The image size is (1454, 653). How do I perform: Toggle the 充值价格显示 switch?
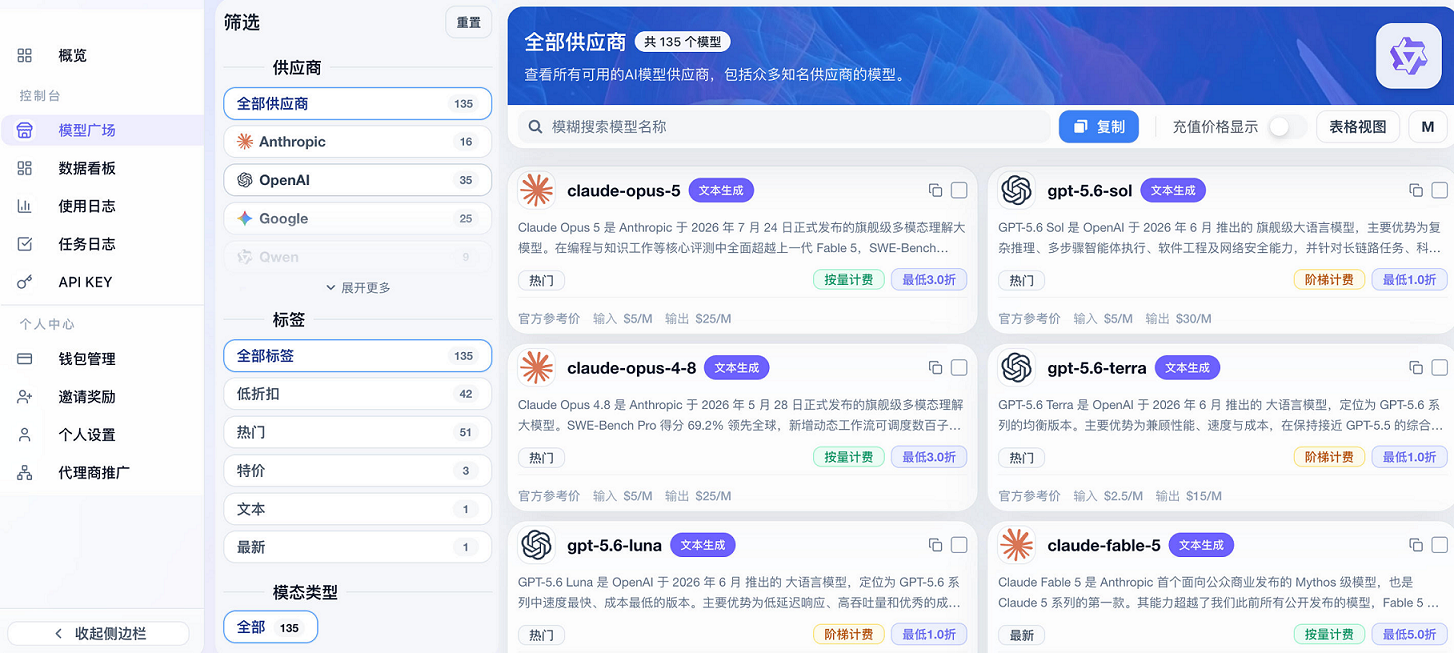click(x=1287, y=127)
